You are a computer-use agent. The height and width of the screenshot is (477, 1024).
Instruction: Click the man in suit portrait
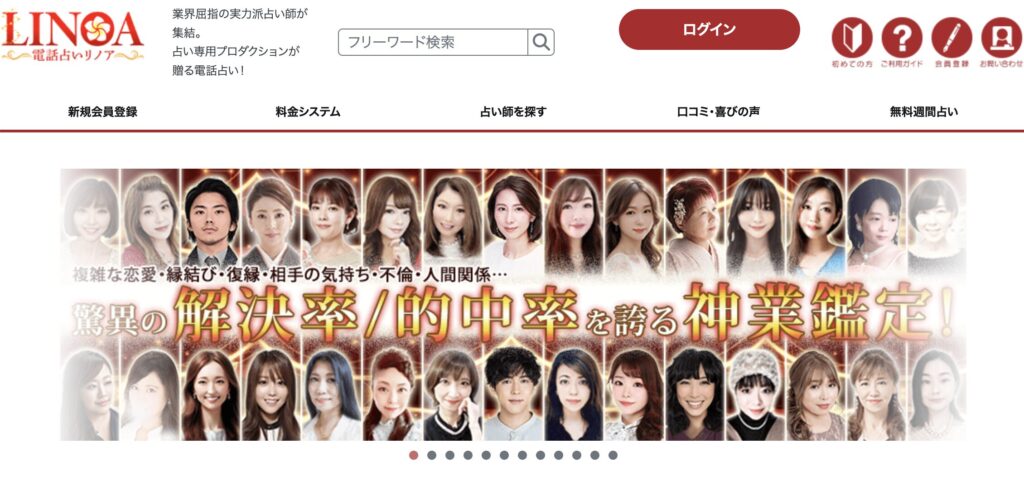tap(211, 218)
